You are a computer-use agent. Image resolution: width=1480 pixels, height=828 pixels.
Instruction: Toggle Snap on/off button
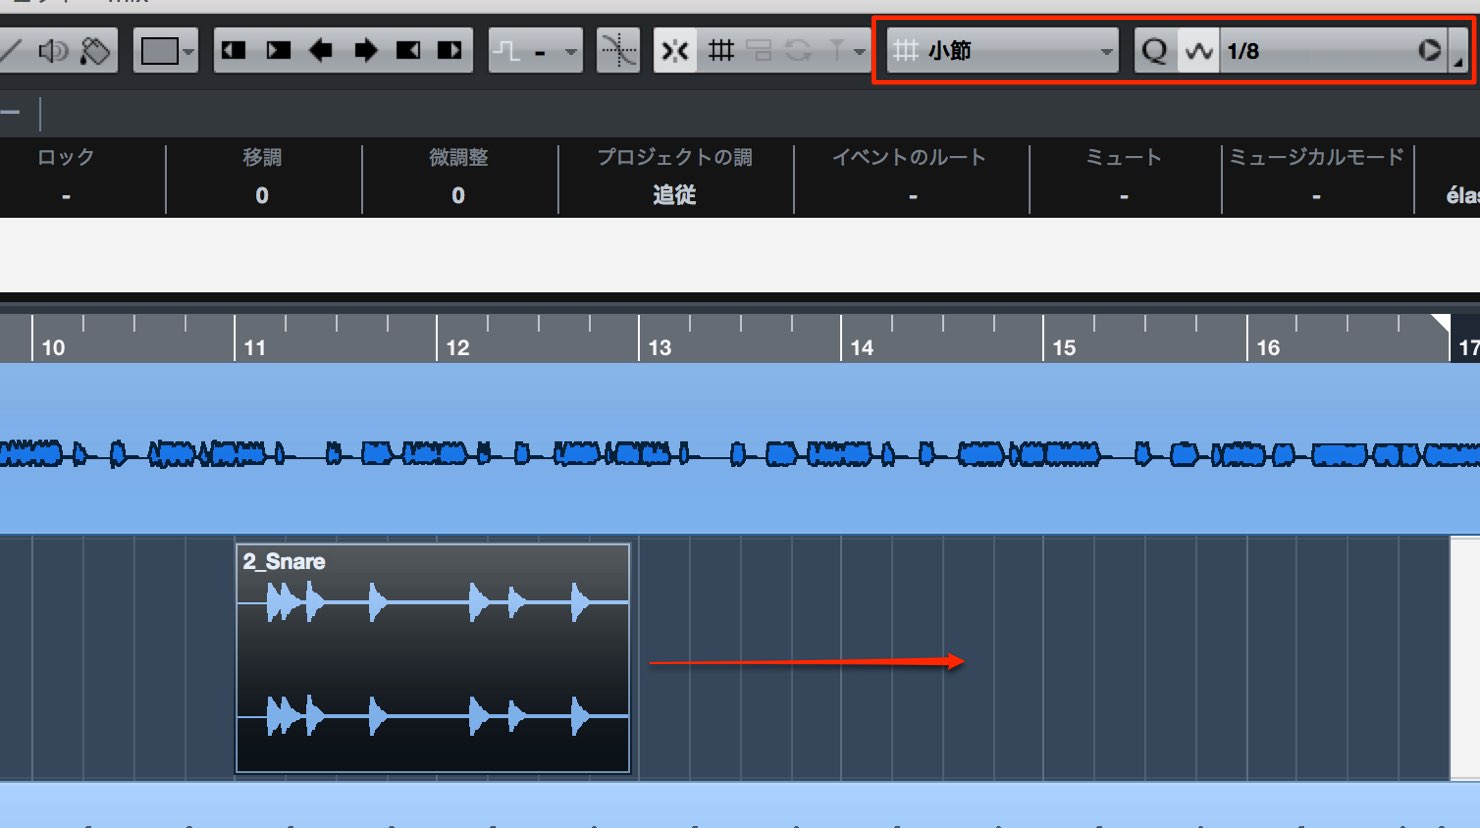click(676, 51)
